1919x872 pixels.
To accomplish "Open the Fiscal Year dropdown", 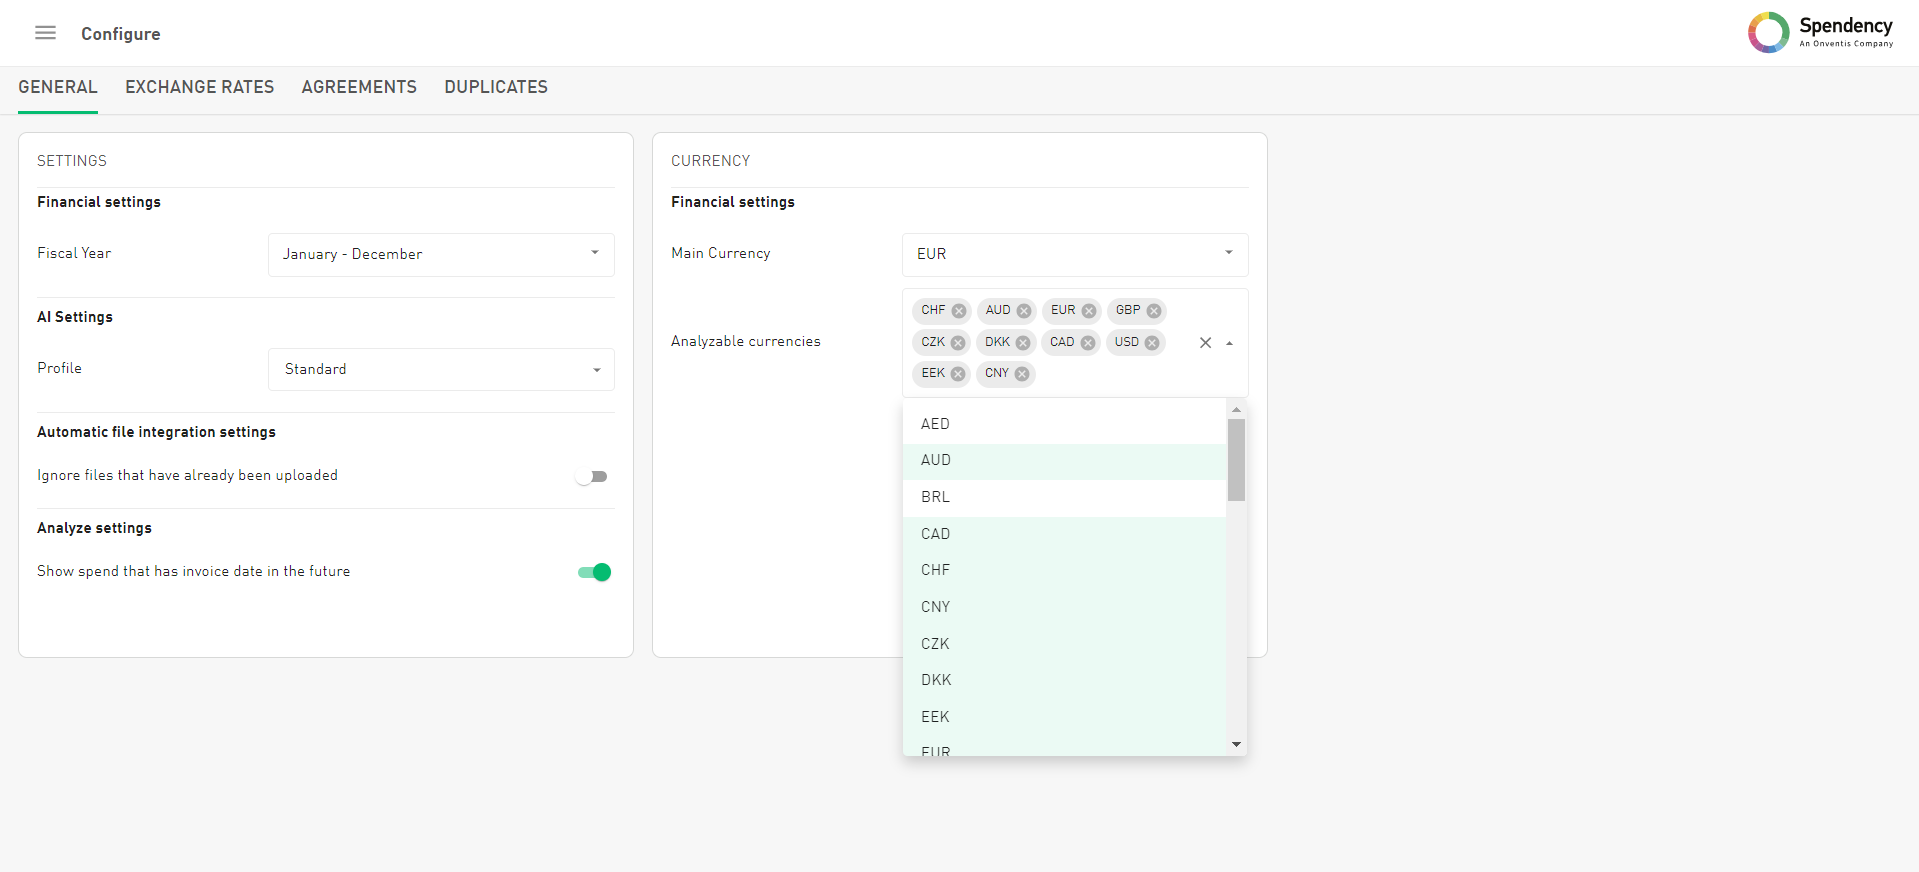I will coord(441,254).
